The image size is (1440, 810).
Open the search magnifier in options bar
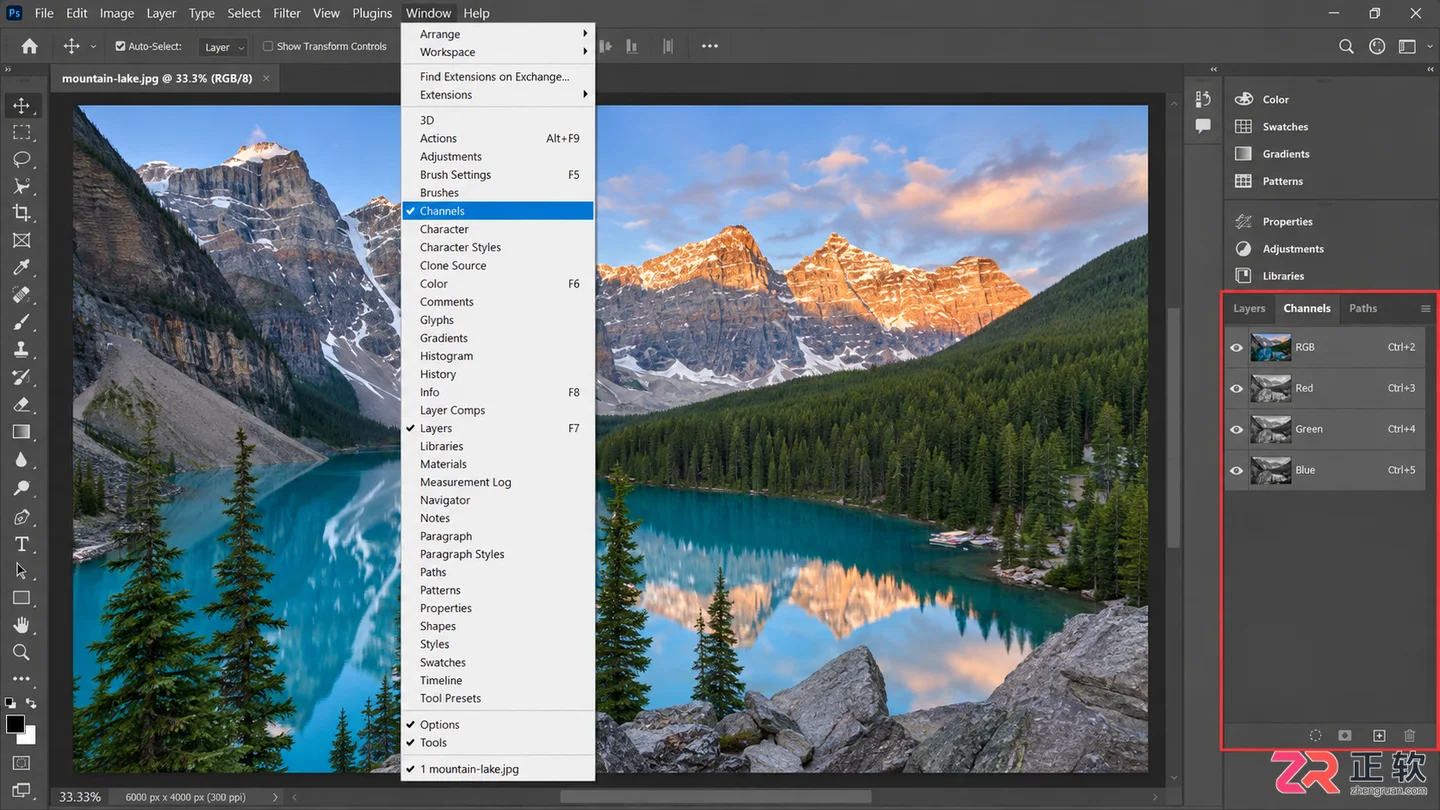1346,46
